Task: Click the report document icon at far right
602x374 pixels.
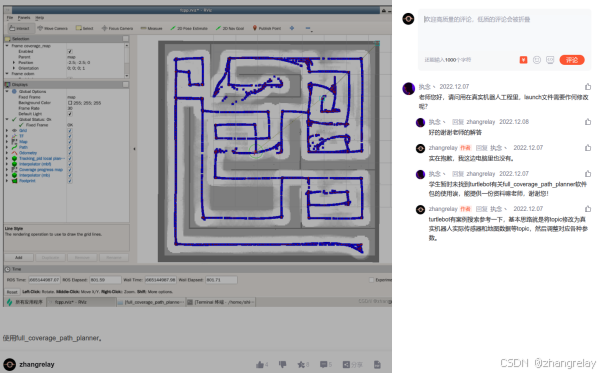Action: (x=377, y=364)
